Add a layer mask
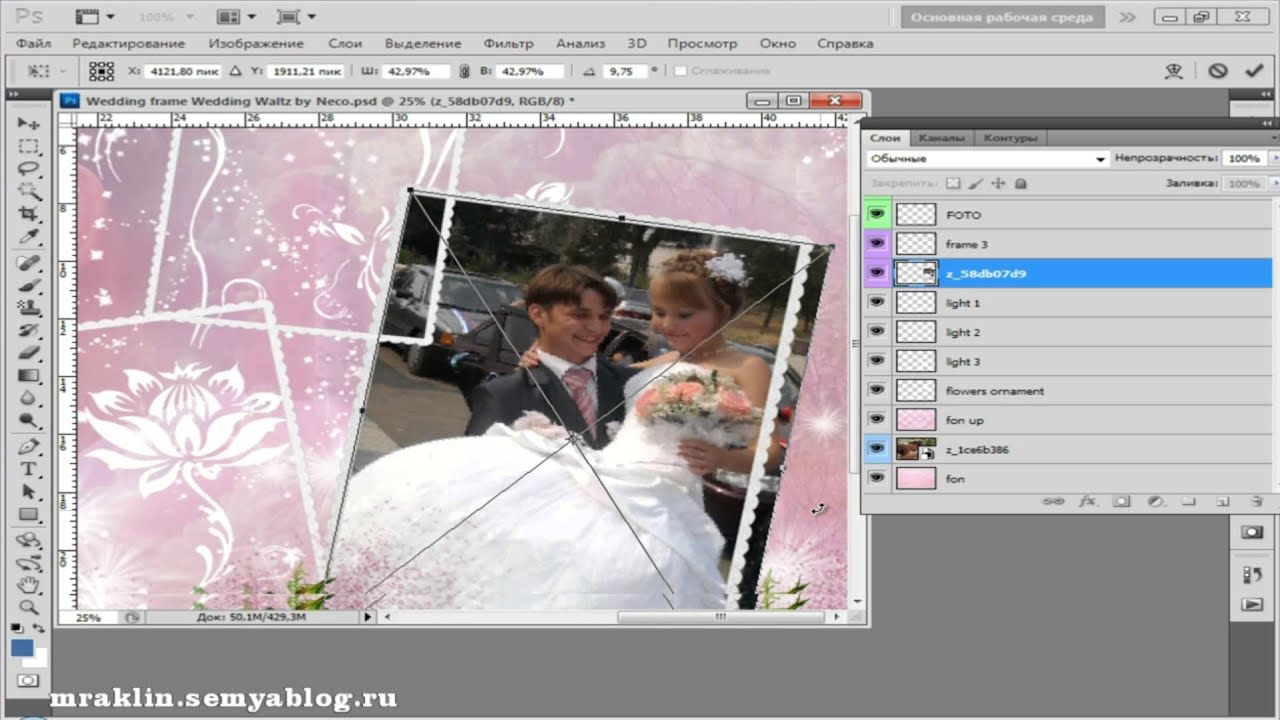Viewport: 1280px width, 720px height. 1121,500
